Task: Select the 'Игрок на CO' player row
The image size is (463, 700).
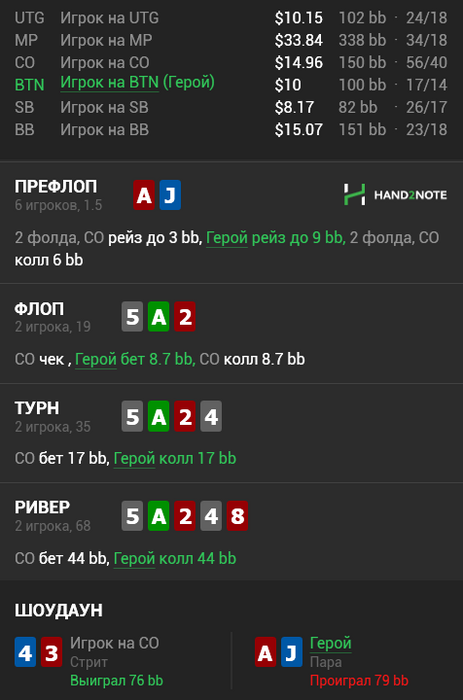Action: pyautogui.click(x=231, y=62)
